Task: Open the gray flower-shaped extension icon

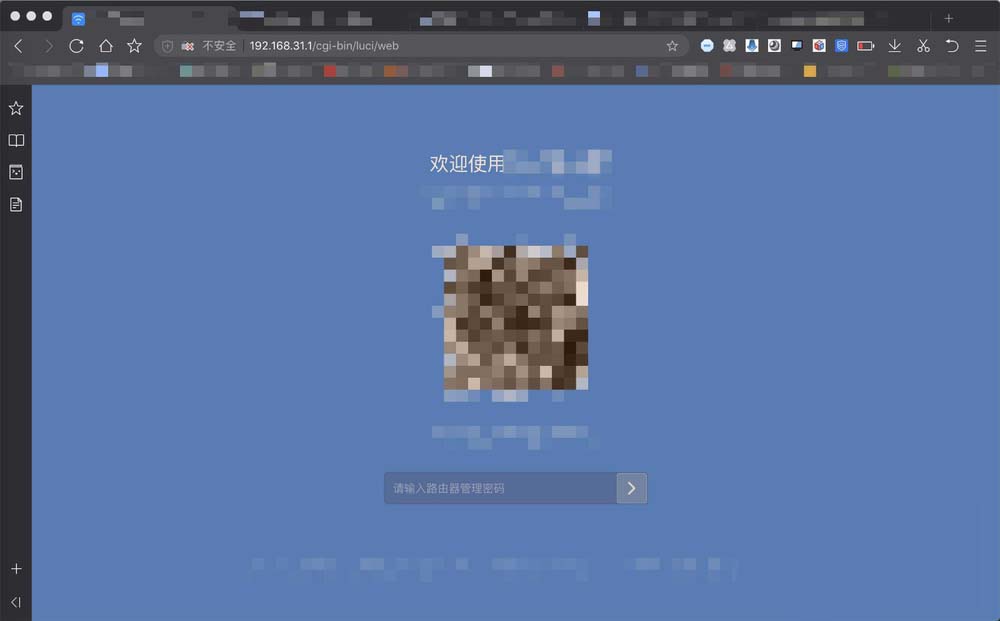Action: click(x=729, y=45)
